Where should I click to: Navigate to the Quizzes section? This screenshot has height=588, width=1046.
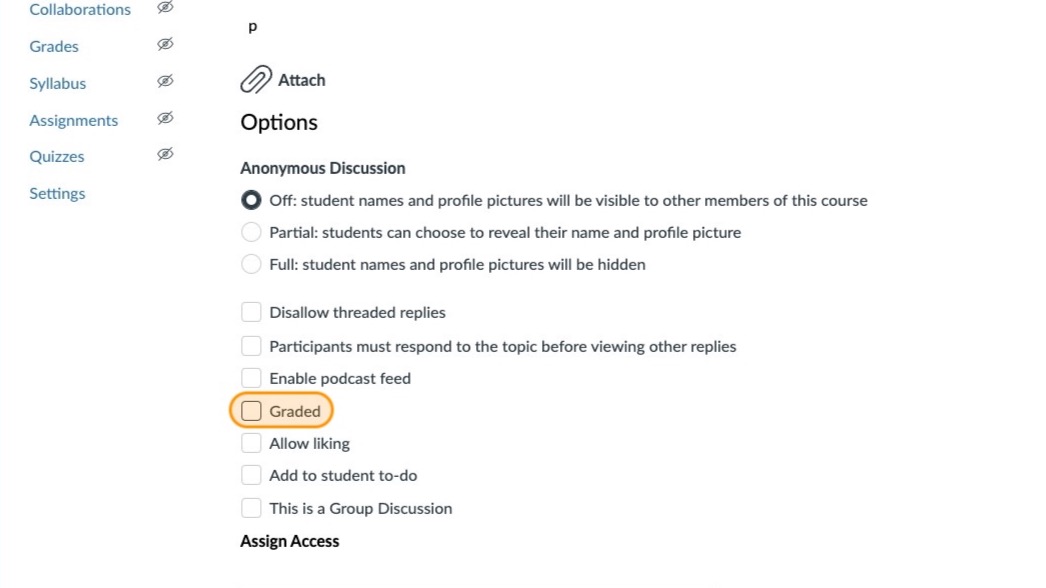57,156
